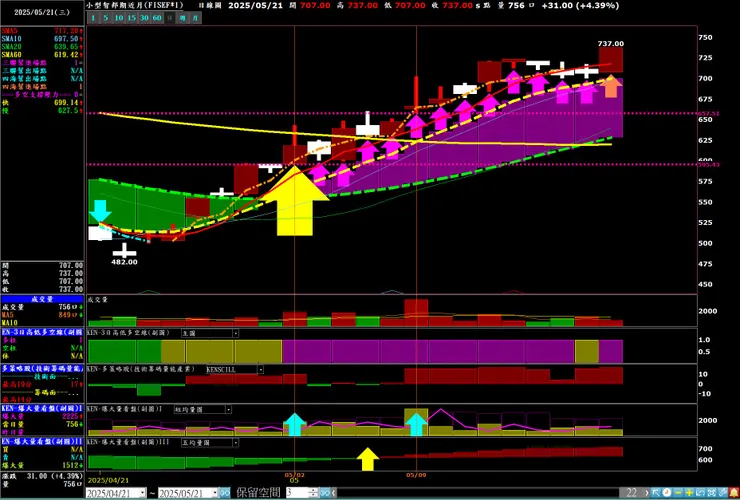Click the alert bell icon at bottom right
Viewport: 740px width, 500px height.
(734, 493)
